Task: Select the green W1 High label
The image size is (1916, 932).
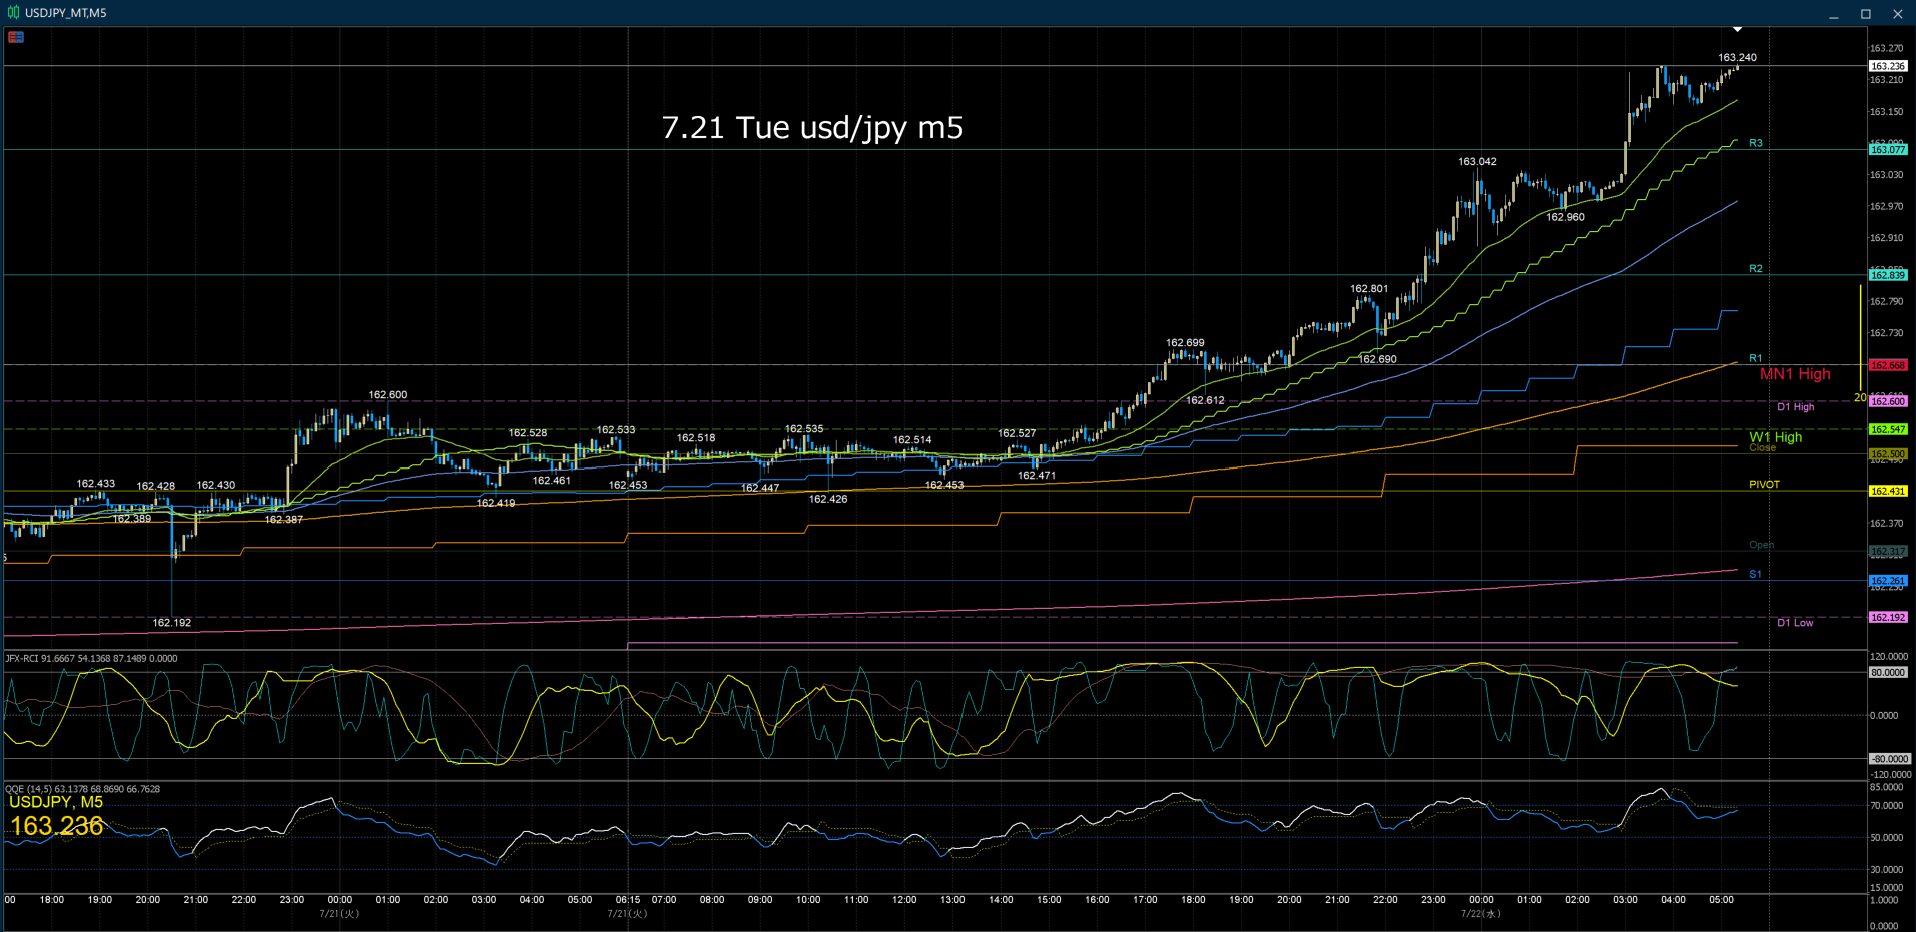Action: [x=1776, y=437]
